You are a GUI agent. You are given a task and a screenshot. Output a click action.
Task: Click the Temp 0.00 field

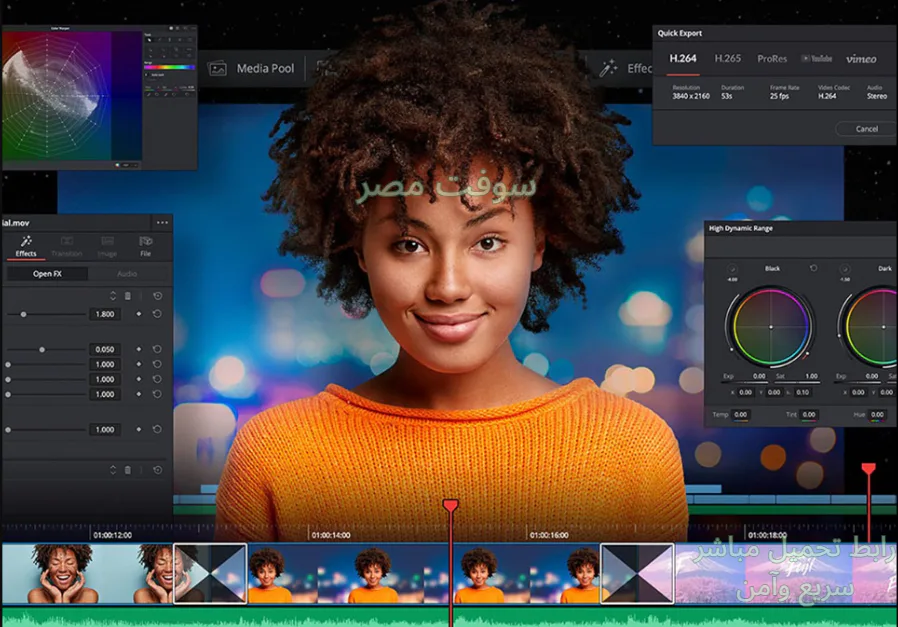[x=741, y=415]
